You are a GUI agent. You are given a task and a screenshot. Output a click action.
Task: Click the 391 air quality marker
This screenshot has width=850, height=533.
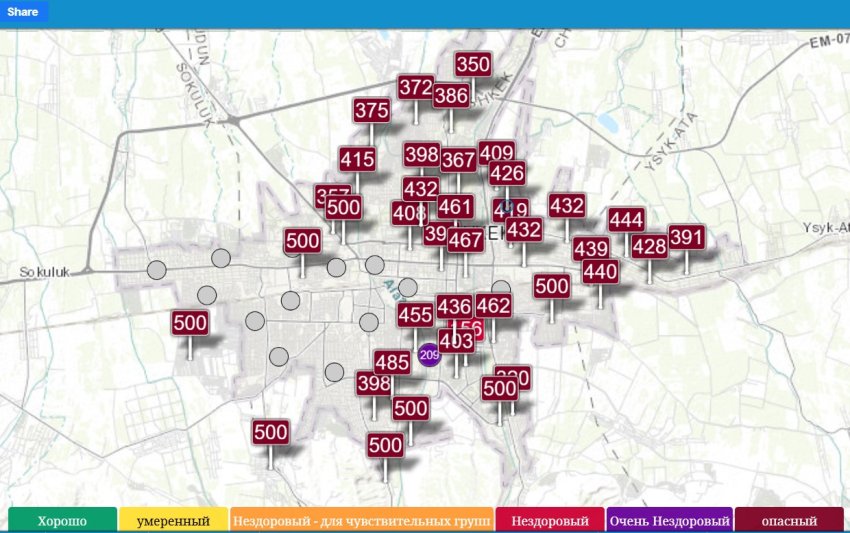(x=687, y=237)
